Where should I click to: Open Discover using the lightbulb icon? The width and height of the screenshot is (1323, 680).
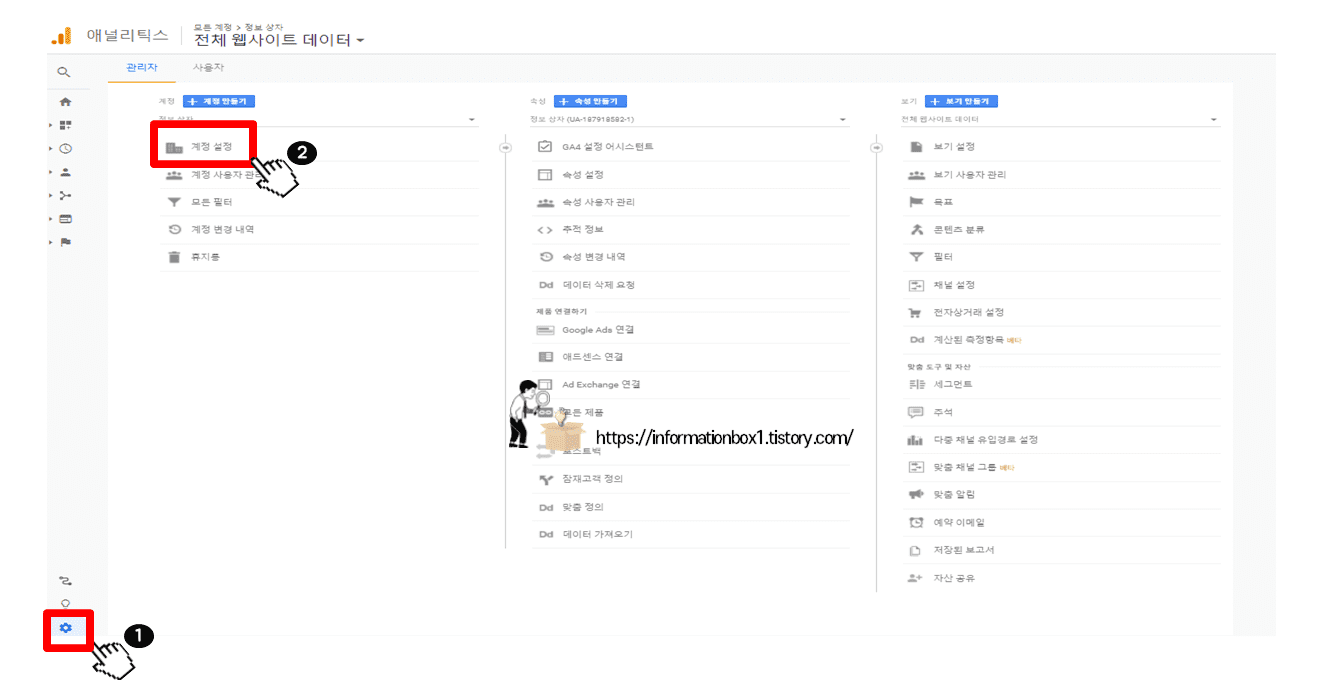pos(66,601)
